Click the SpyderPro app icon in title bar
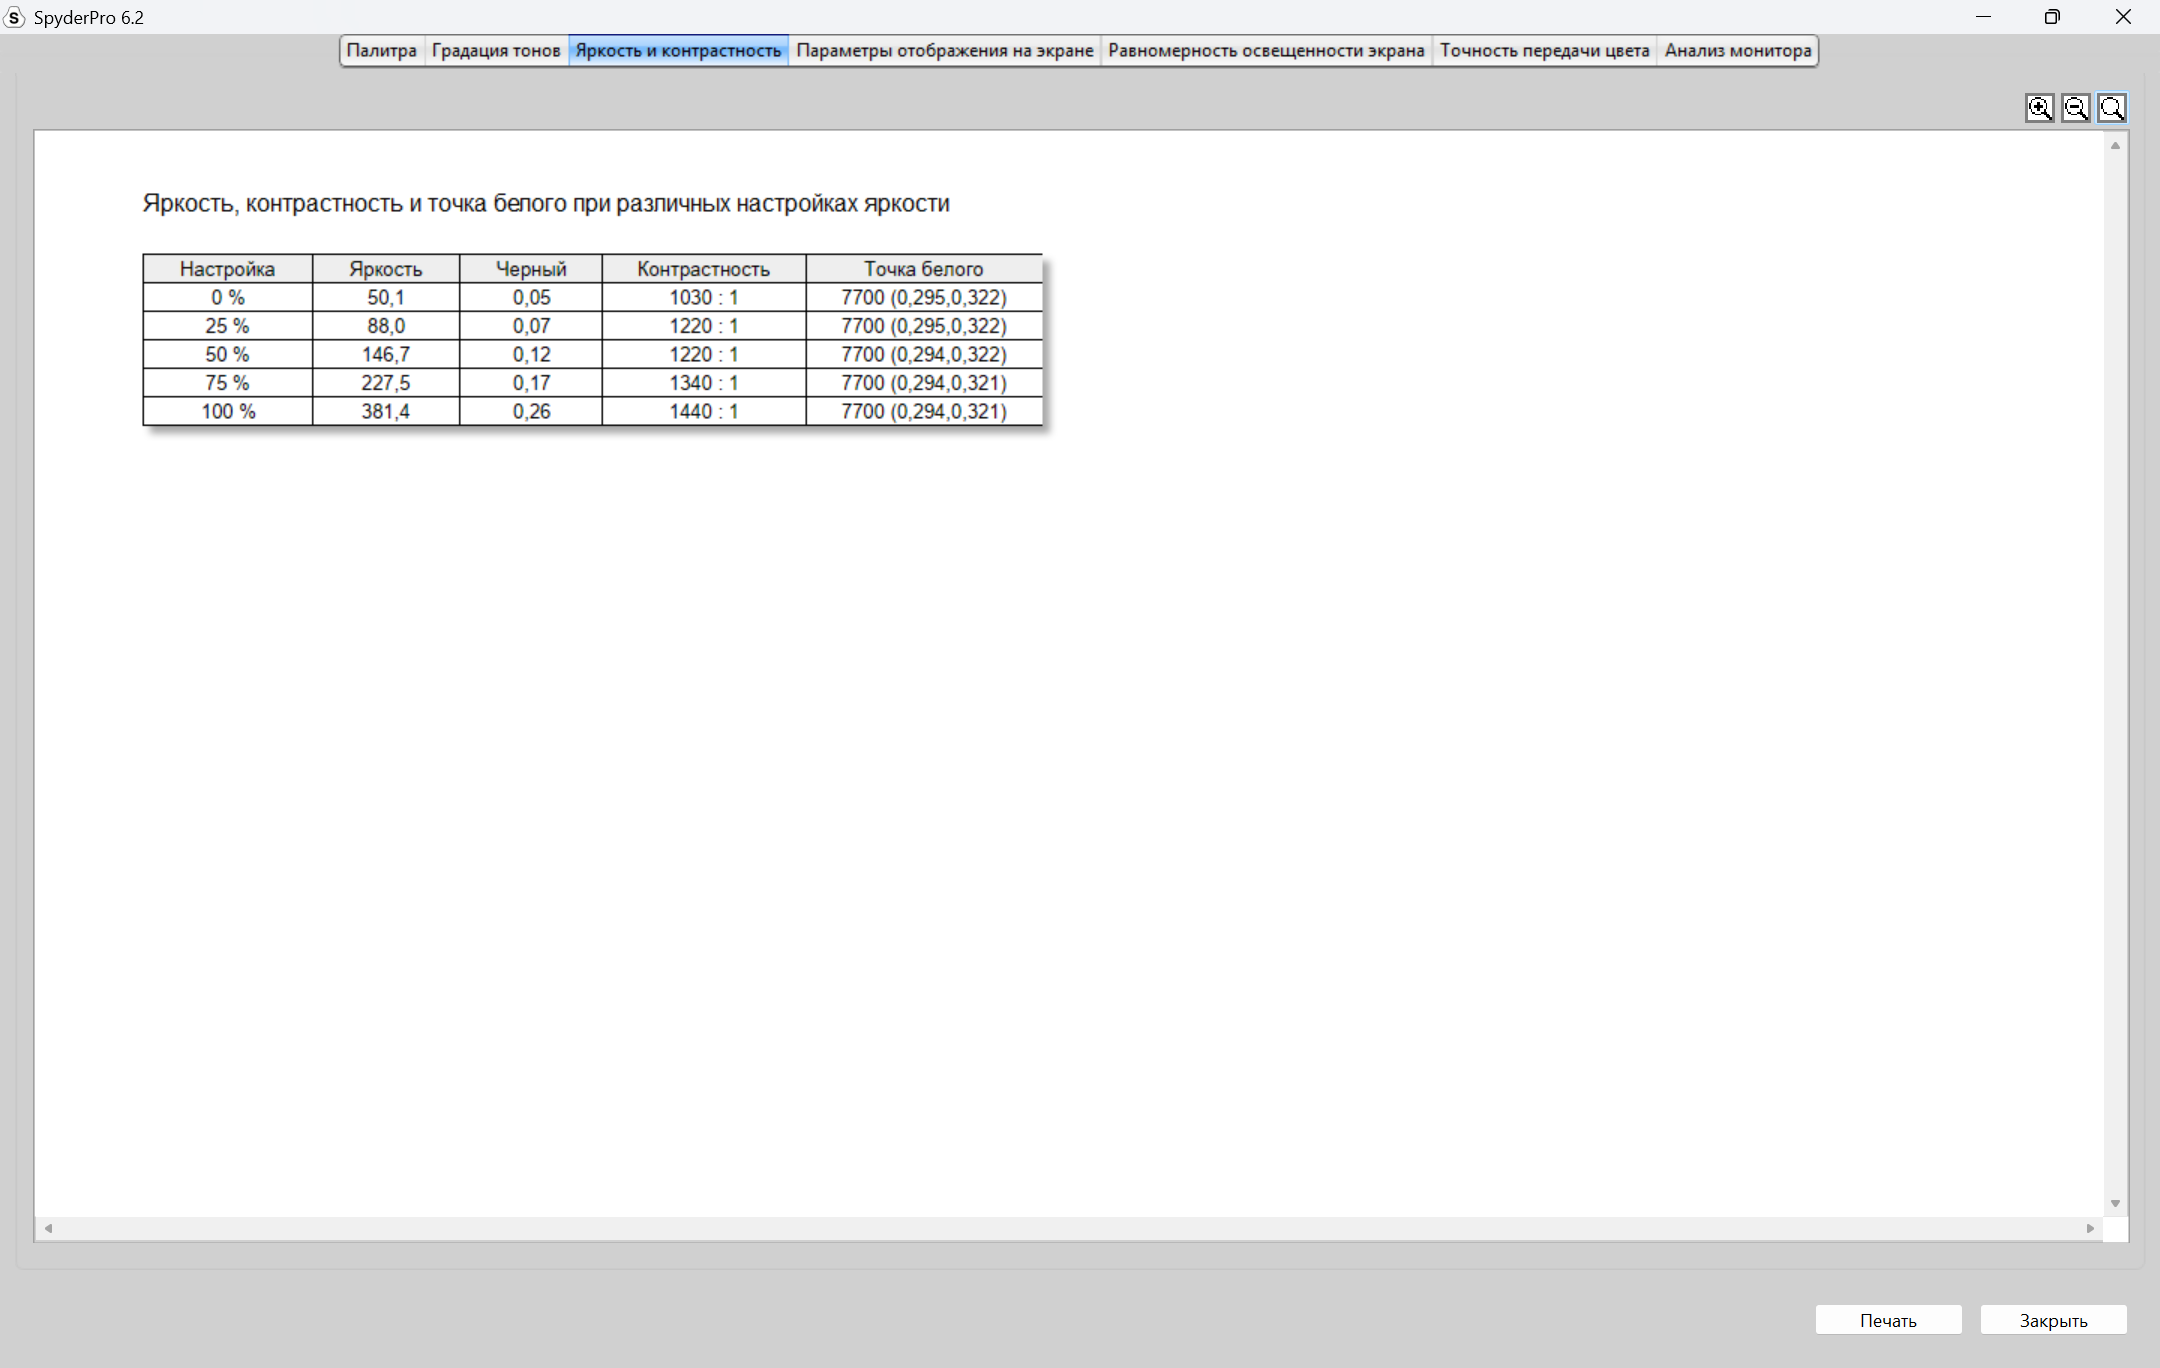The image size is (2160, 1368). coord(14,17)
